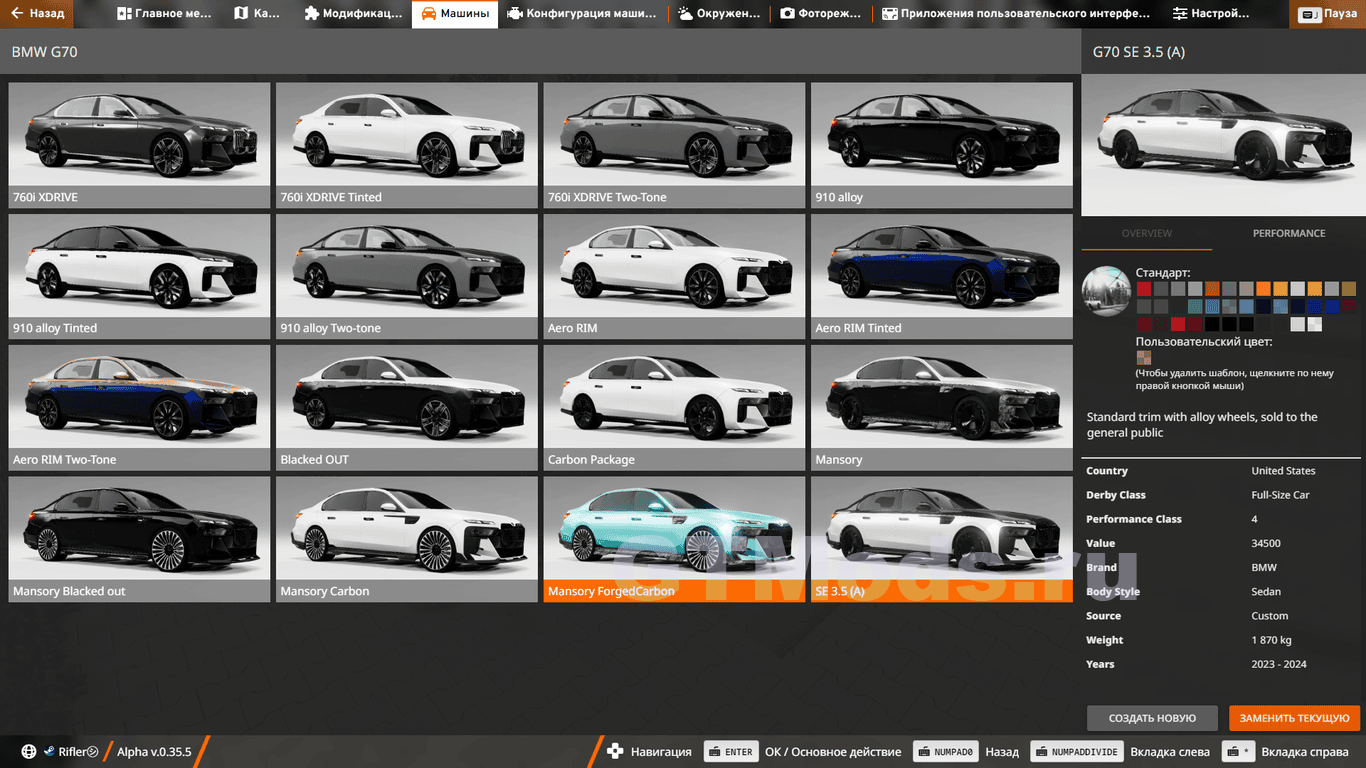
Task: Click the NUMPADDIVIDE key hint icon
Action: [1076, 752]
